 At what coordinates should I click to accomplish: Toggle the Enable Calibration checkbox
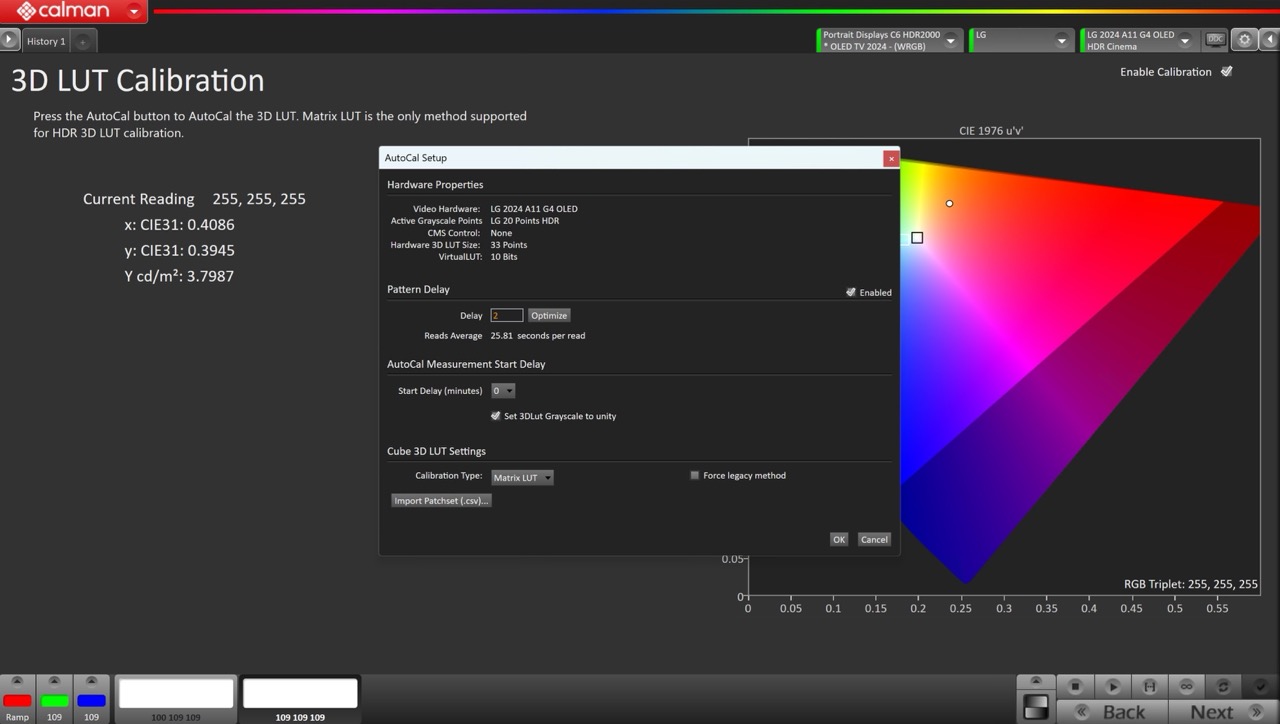pos(1226,71)
